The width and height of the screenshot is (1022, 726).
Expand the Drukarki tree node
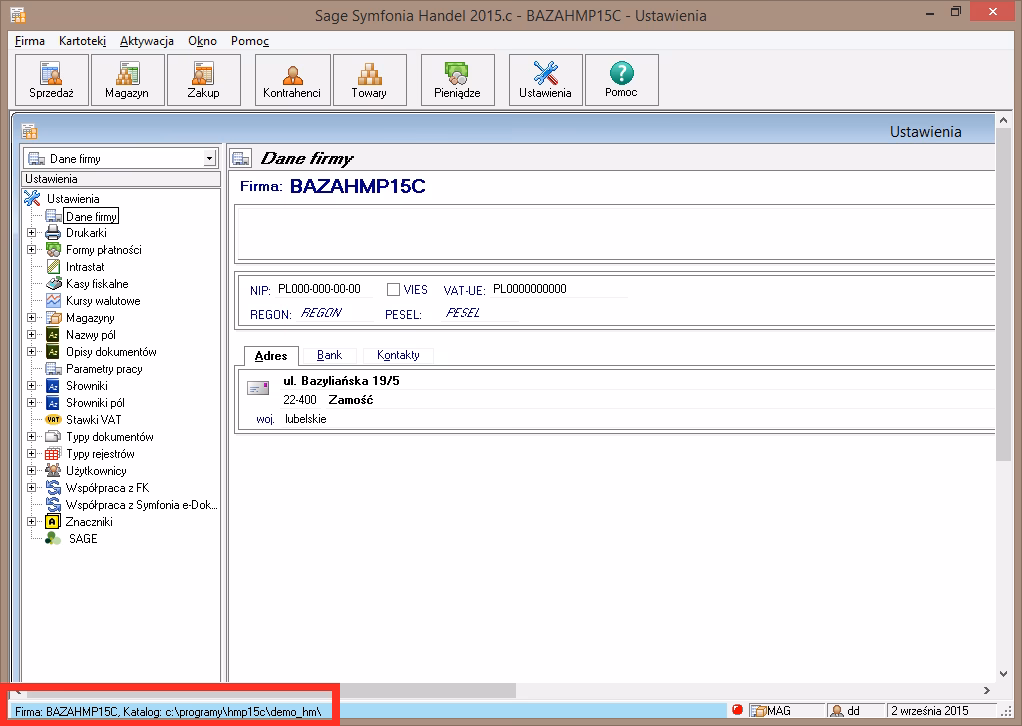click(32, 233)
